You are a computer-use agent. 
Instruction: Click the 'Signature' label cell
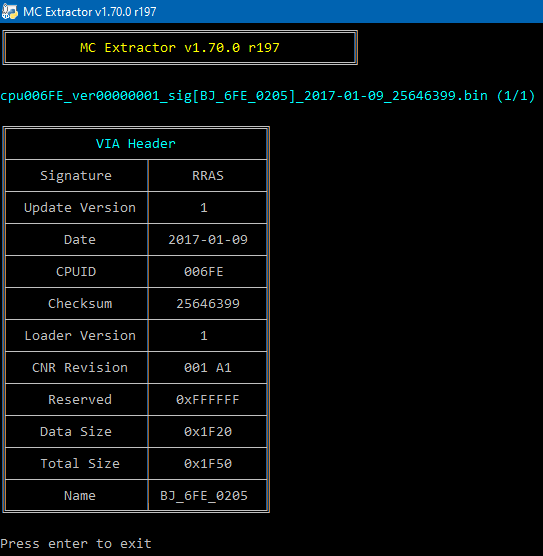(x=76, y=176)
